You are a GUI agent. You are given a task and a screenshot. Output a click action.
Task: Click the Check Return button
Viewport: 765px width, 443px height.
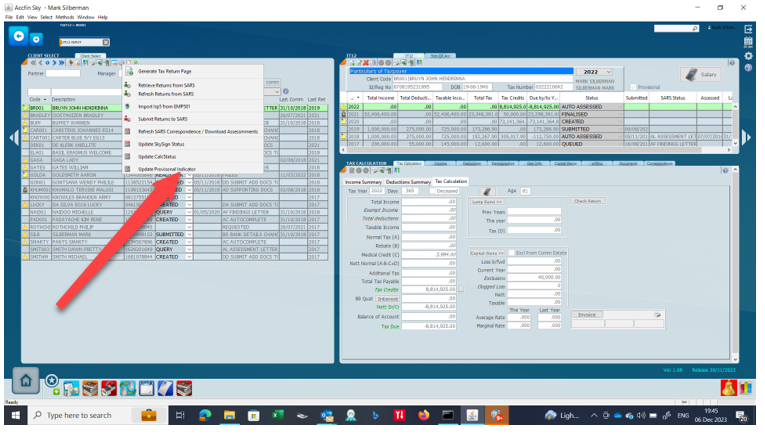coord(587,201)
